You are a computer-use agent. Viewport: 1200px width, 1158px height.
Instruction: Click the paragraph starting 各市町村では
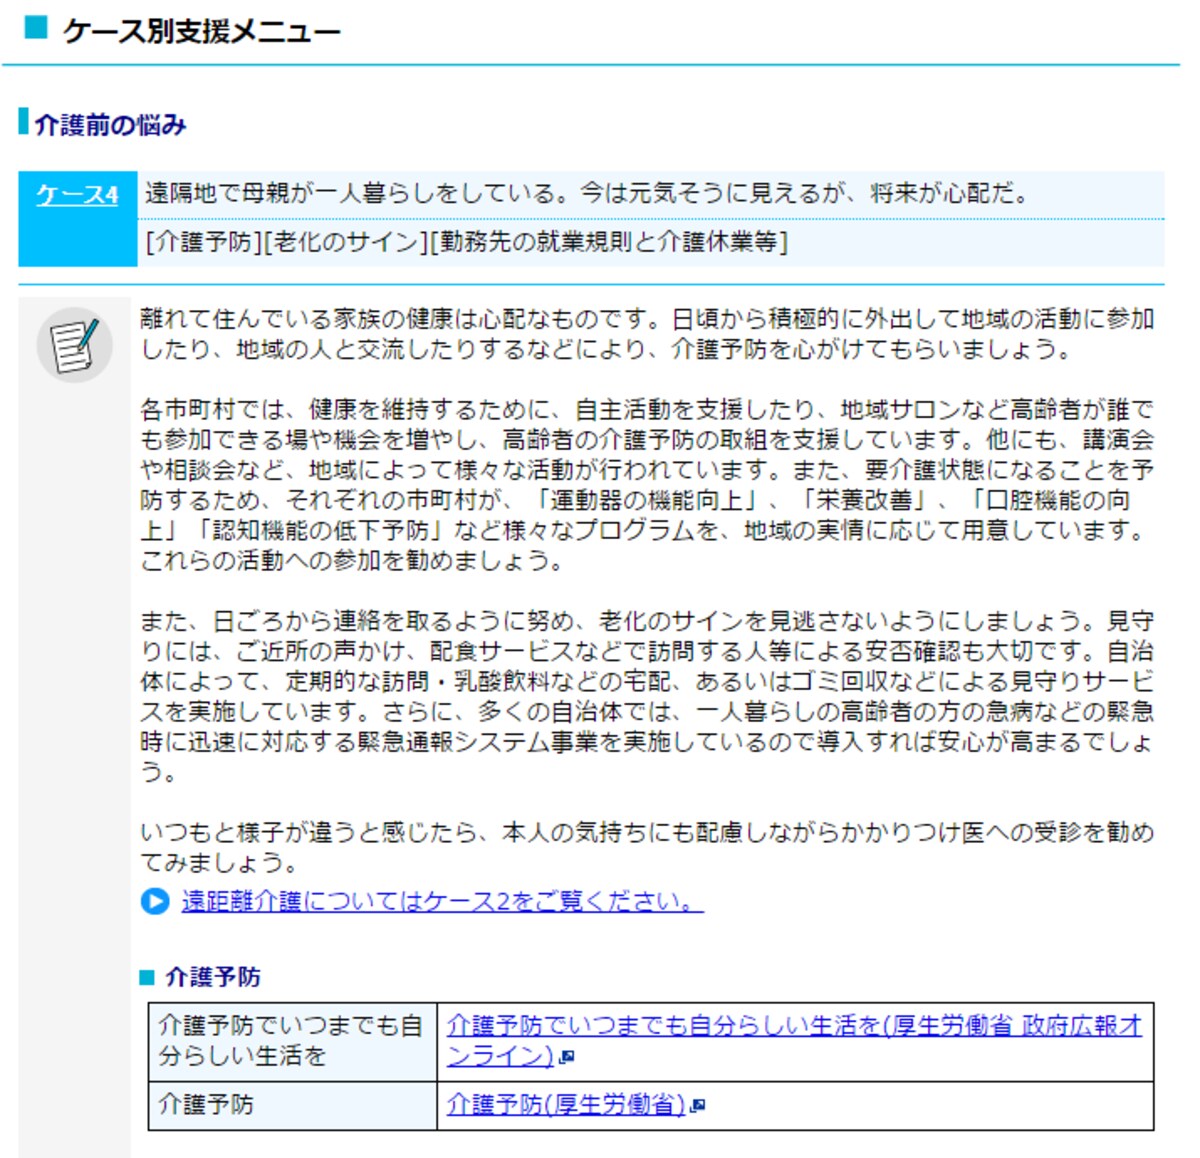click(x=648, y=485)
